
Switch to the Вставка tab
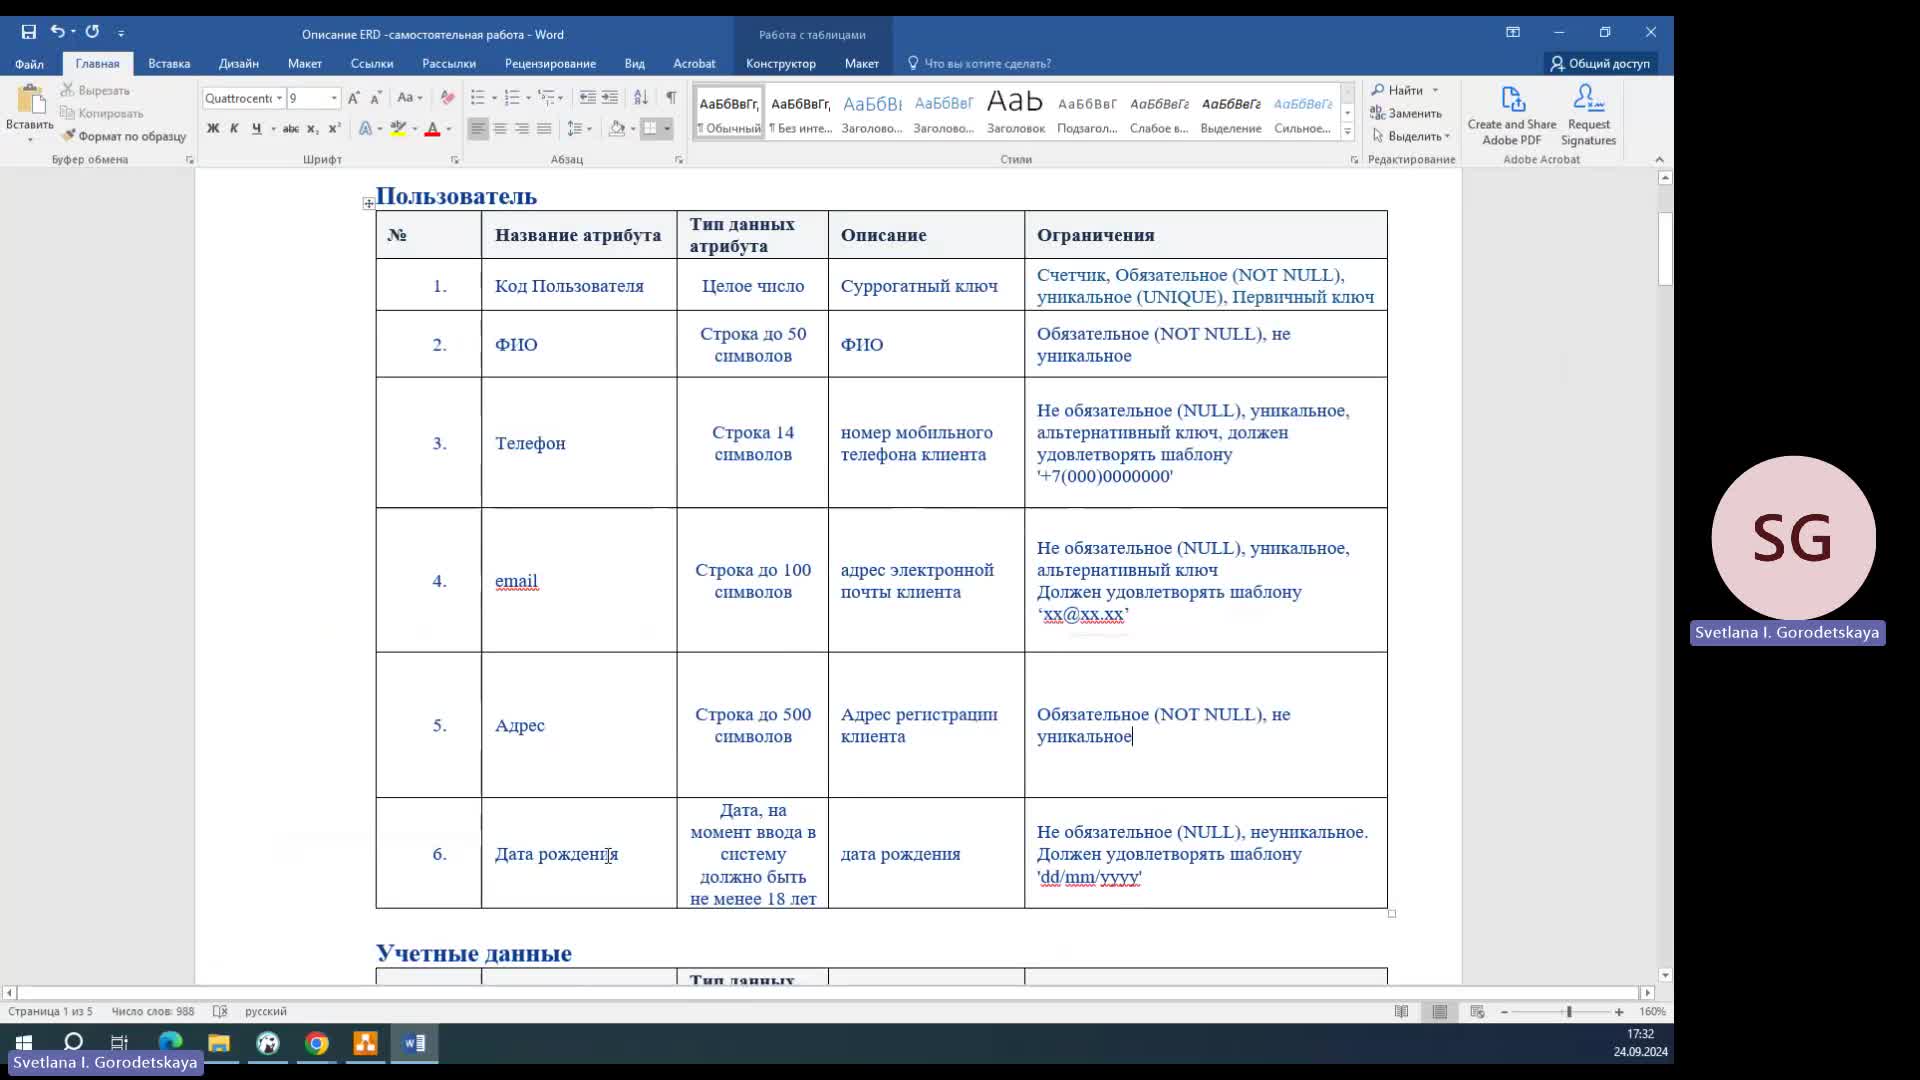pos(169,63)
